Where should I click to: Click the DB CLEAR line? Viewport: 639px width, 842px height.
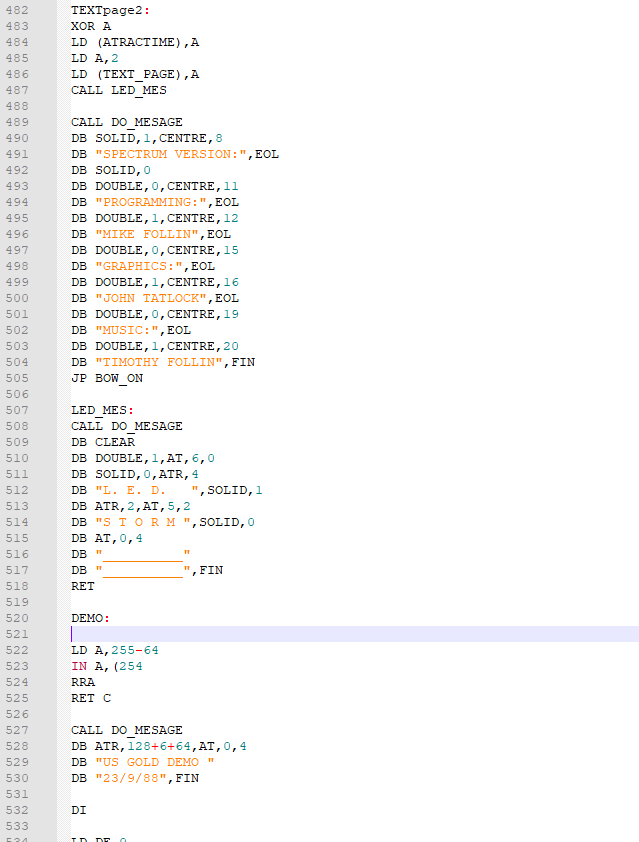(x=103, y=442)
